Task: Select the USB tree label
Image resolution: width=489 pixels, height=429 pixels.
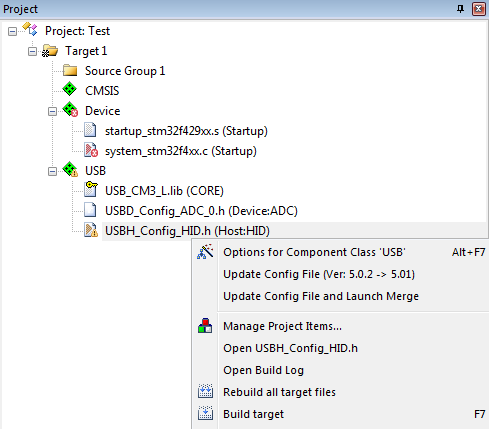Action: point(95,171)
